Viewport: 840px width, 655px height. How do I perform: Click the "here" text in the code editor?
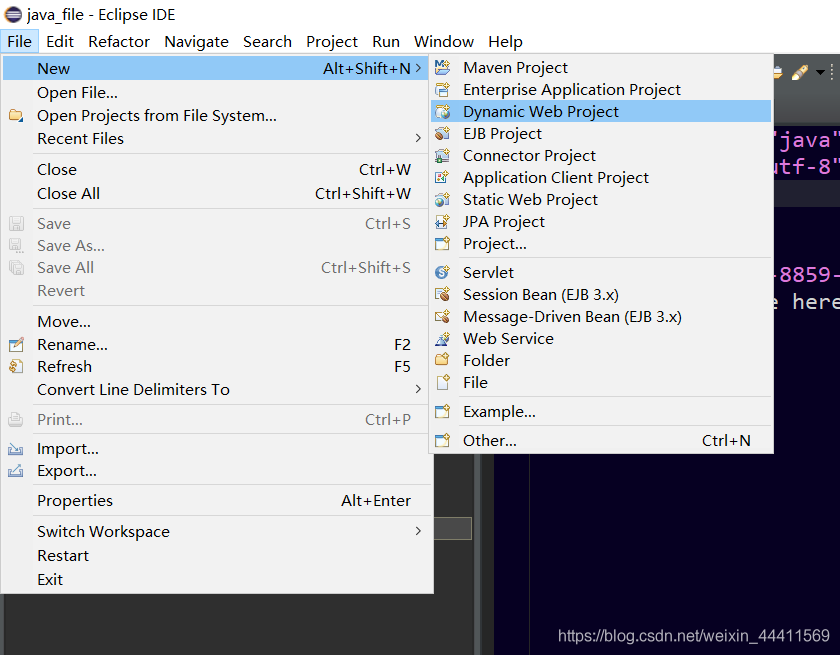(815, 302)
